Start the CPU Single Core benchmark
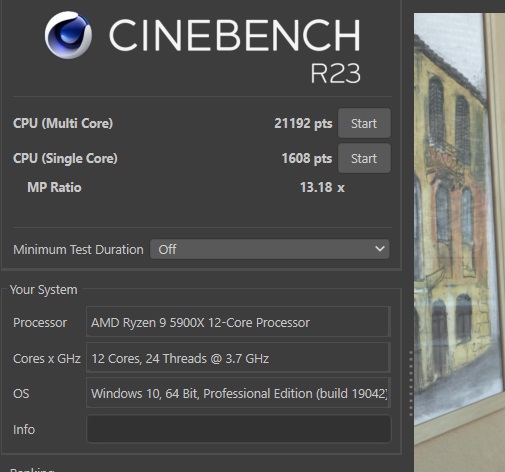Viewport: 505px width, 472px height. tap(364, 158)
